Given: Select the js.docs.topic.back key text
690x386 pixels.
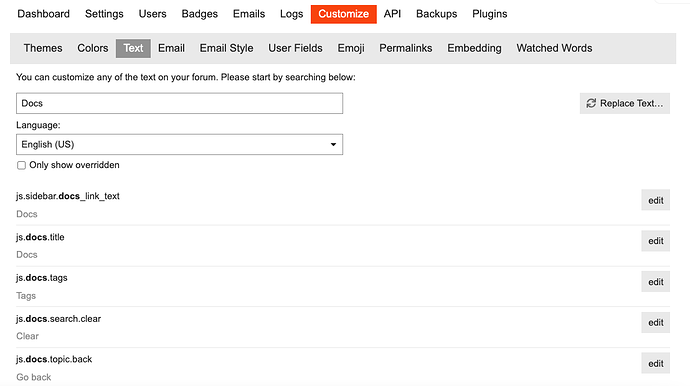Looking at the screenshot, I should point(54,359).
